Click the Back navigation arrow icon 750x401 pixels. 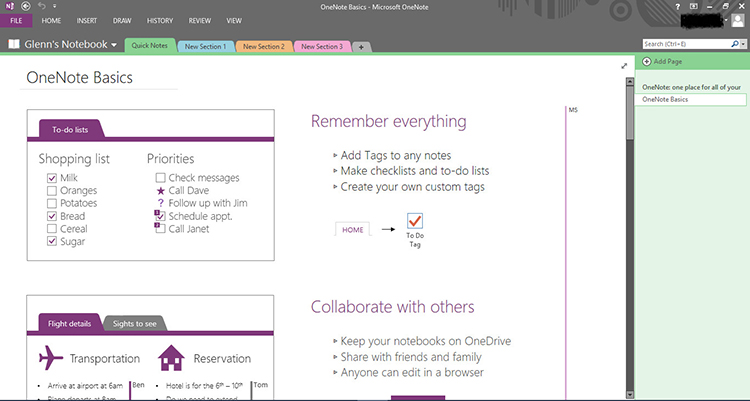(25, 6)
